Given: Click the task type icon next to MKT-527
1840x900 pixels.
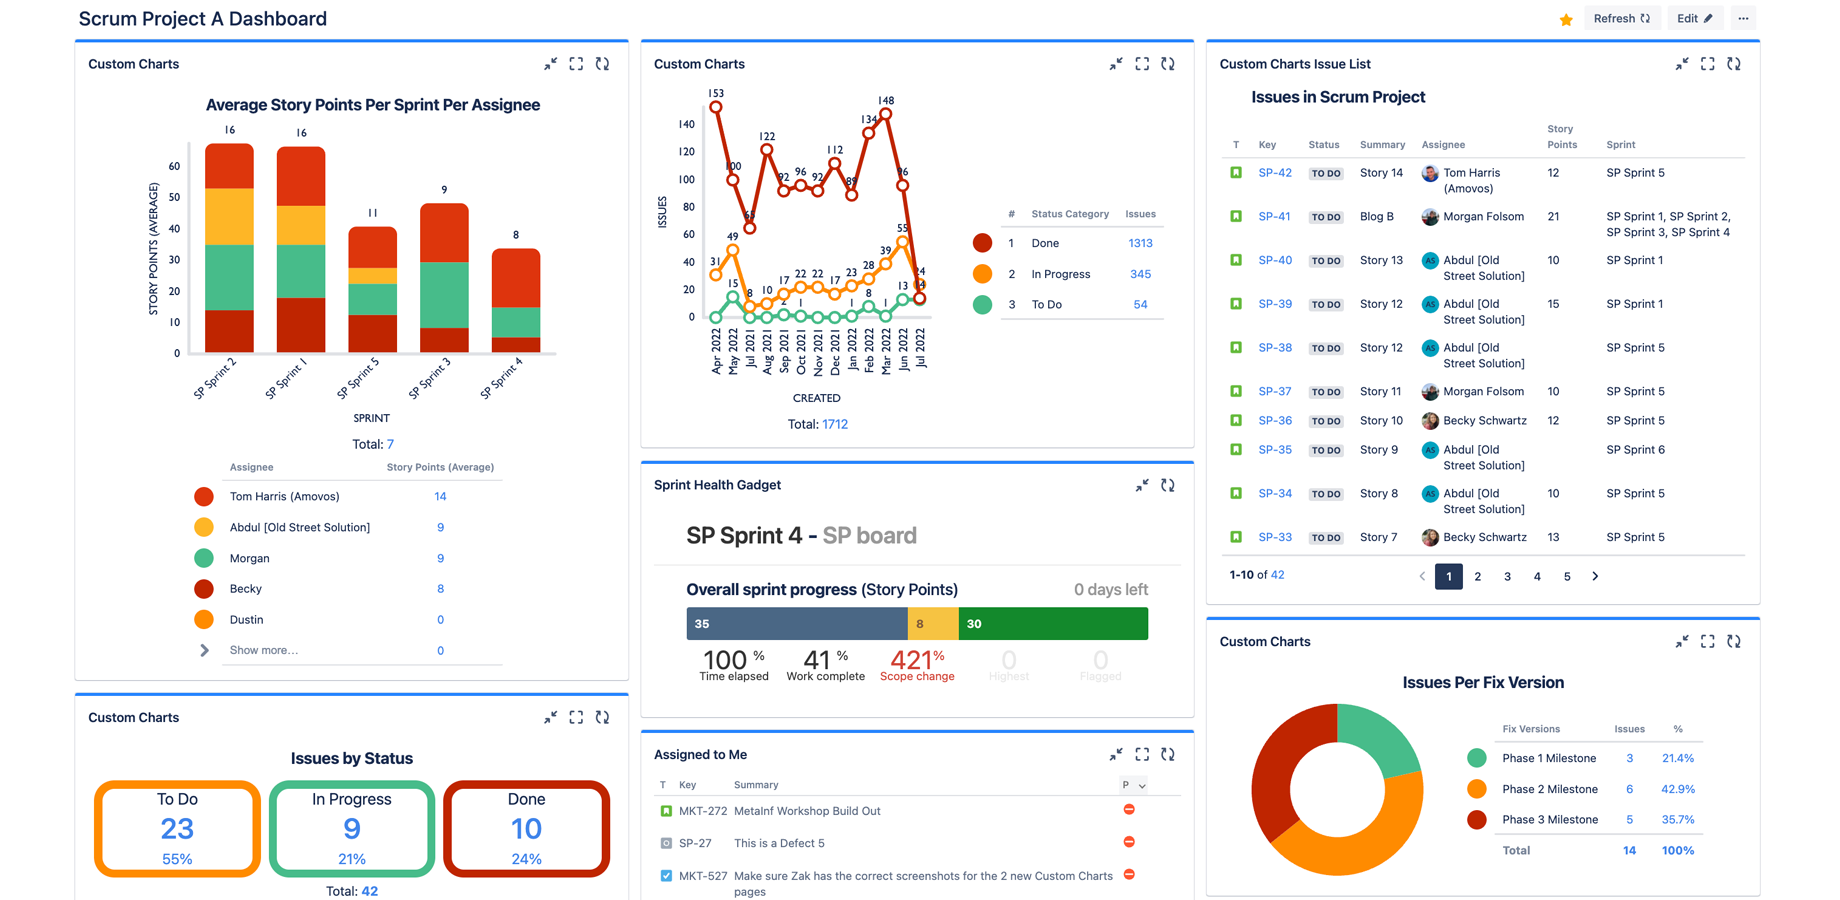Looking at the screenshot, I should 666,875.
